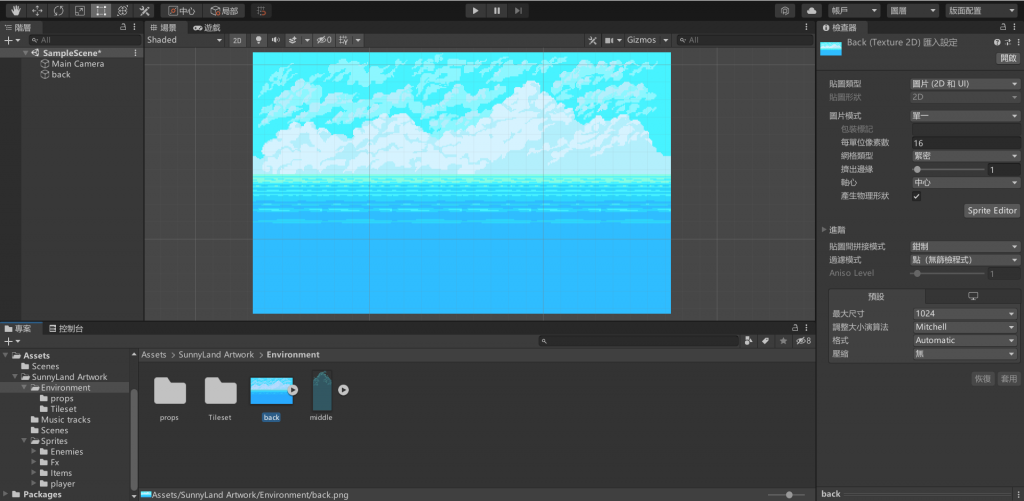Select the Hand tool
1024x501 pixels.
(x=16, y=10)
